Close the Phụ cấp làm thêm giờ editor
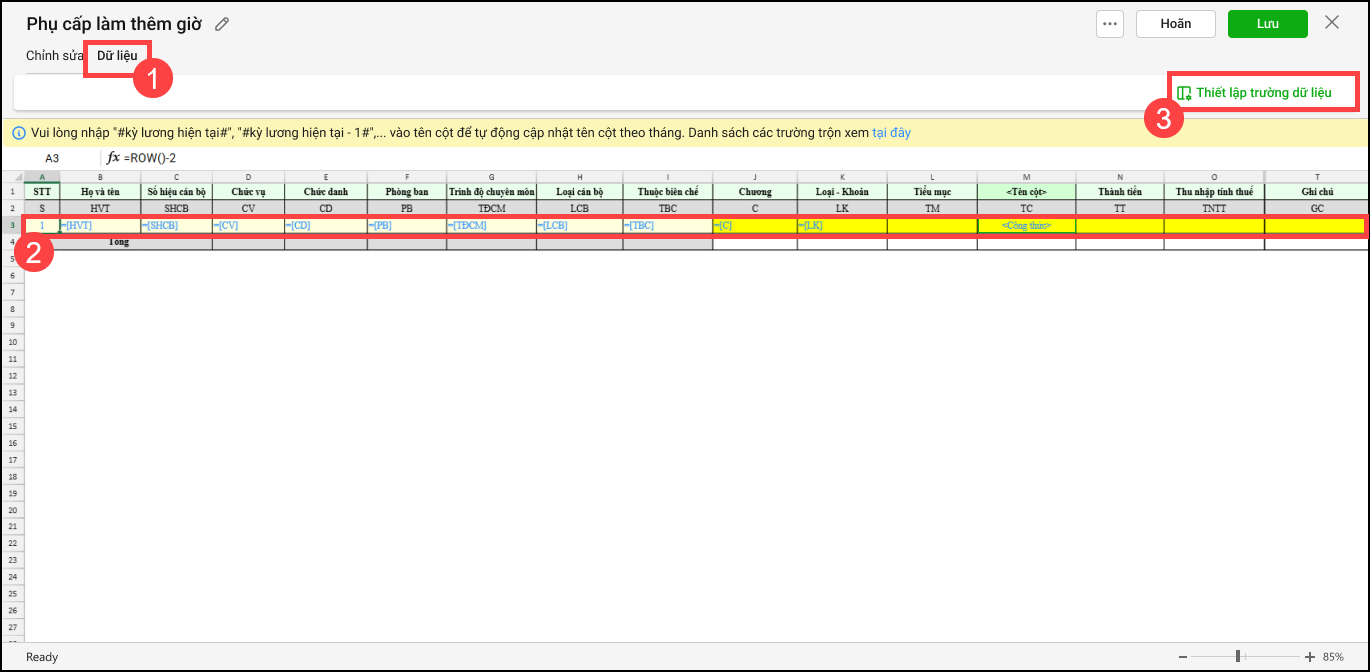This screenshot has width=1370, height=672. [1331, 23]
